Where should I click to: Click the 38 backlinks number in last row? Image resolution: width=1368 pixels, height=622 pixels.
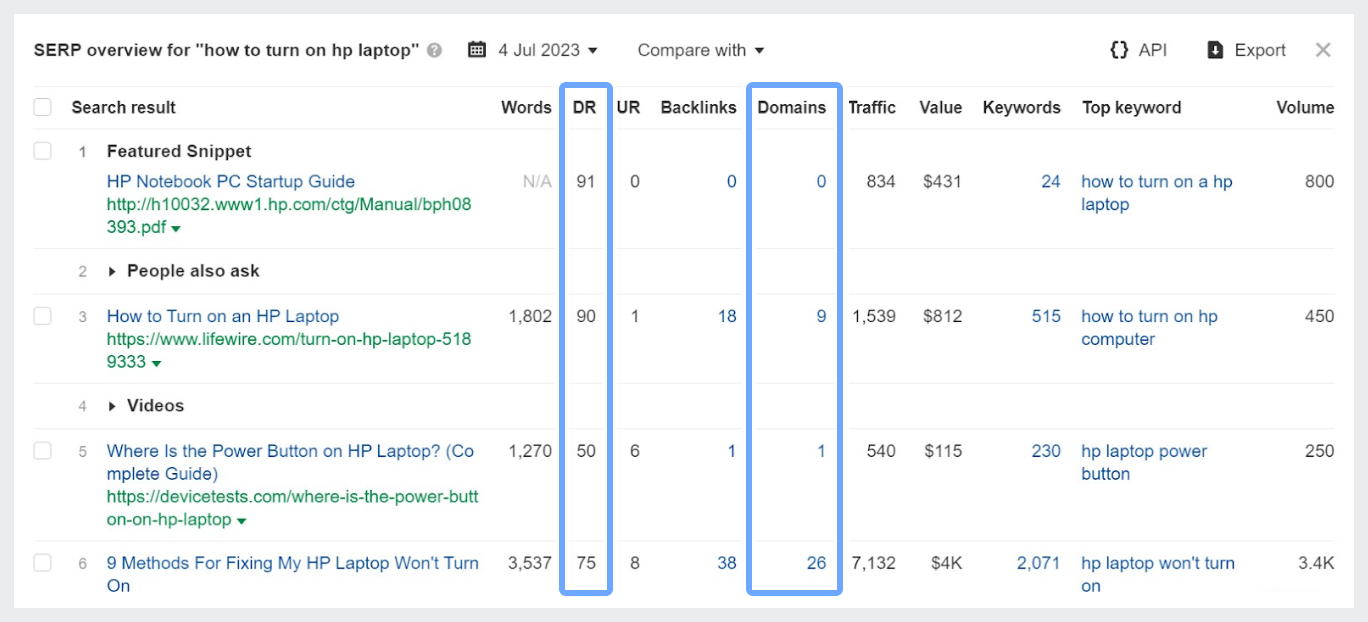coord(726,563)
